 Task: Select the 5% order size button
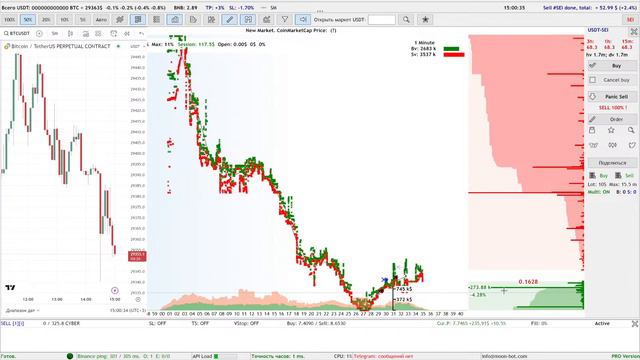pos(83,20)
